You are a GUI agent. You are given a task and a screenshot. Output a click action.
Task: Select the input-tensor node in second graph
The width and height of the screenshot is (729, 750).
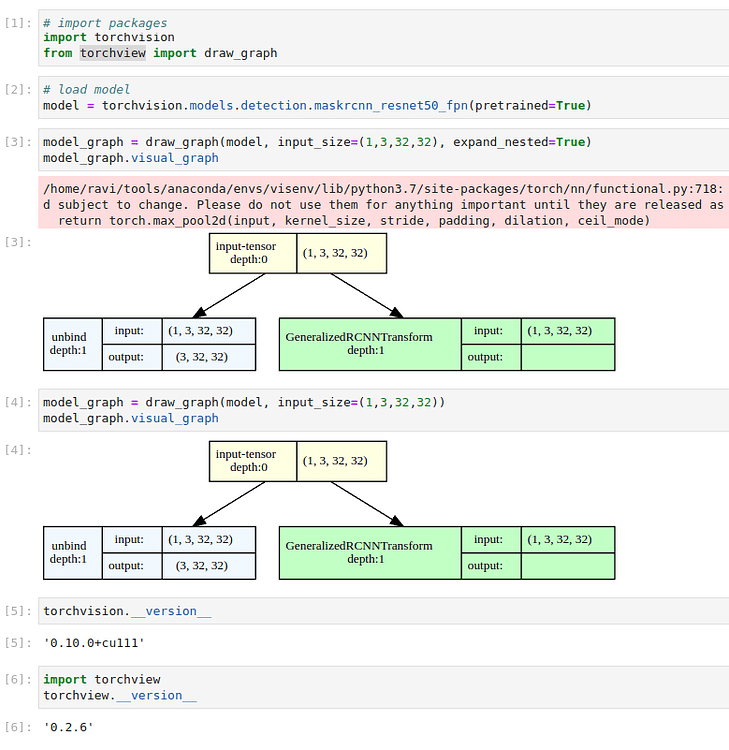[x=246, y=461]
